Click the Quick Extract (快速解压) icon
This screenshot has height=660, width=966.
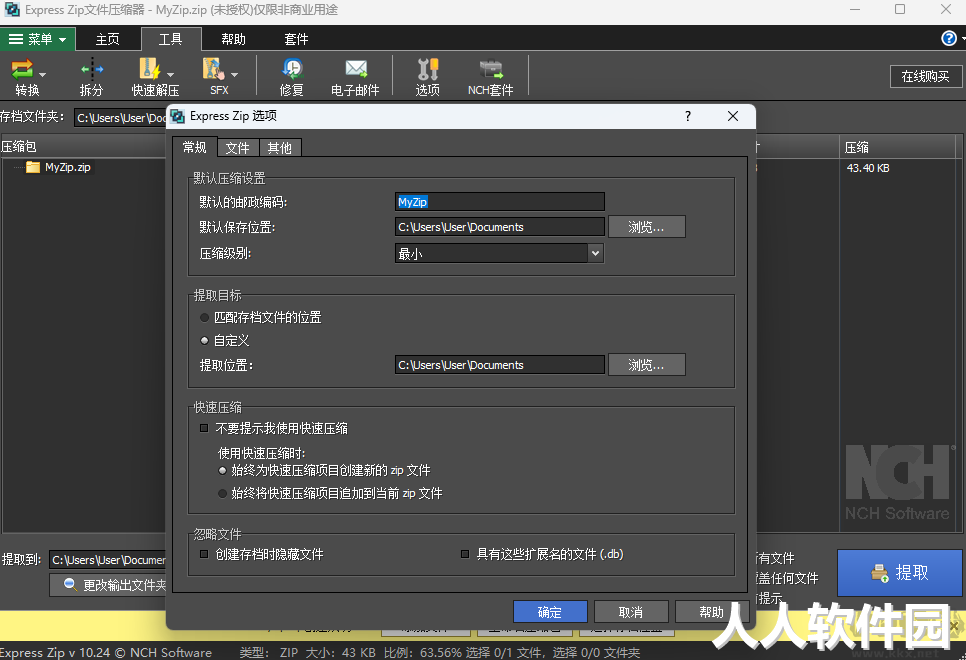pos(150,68)
